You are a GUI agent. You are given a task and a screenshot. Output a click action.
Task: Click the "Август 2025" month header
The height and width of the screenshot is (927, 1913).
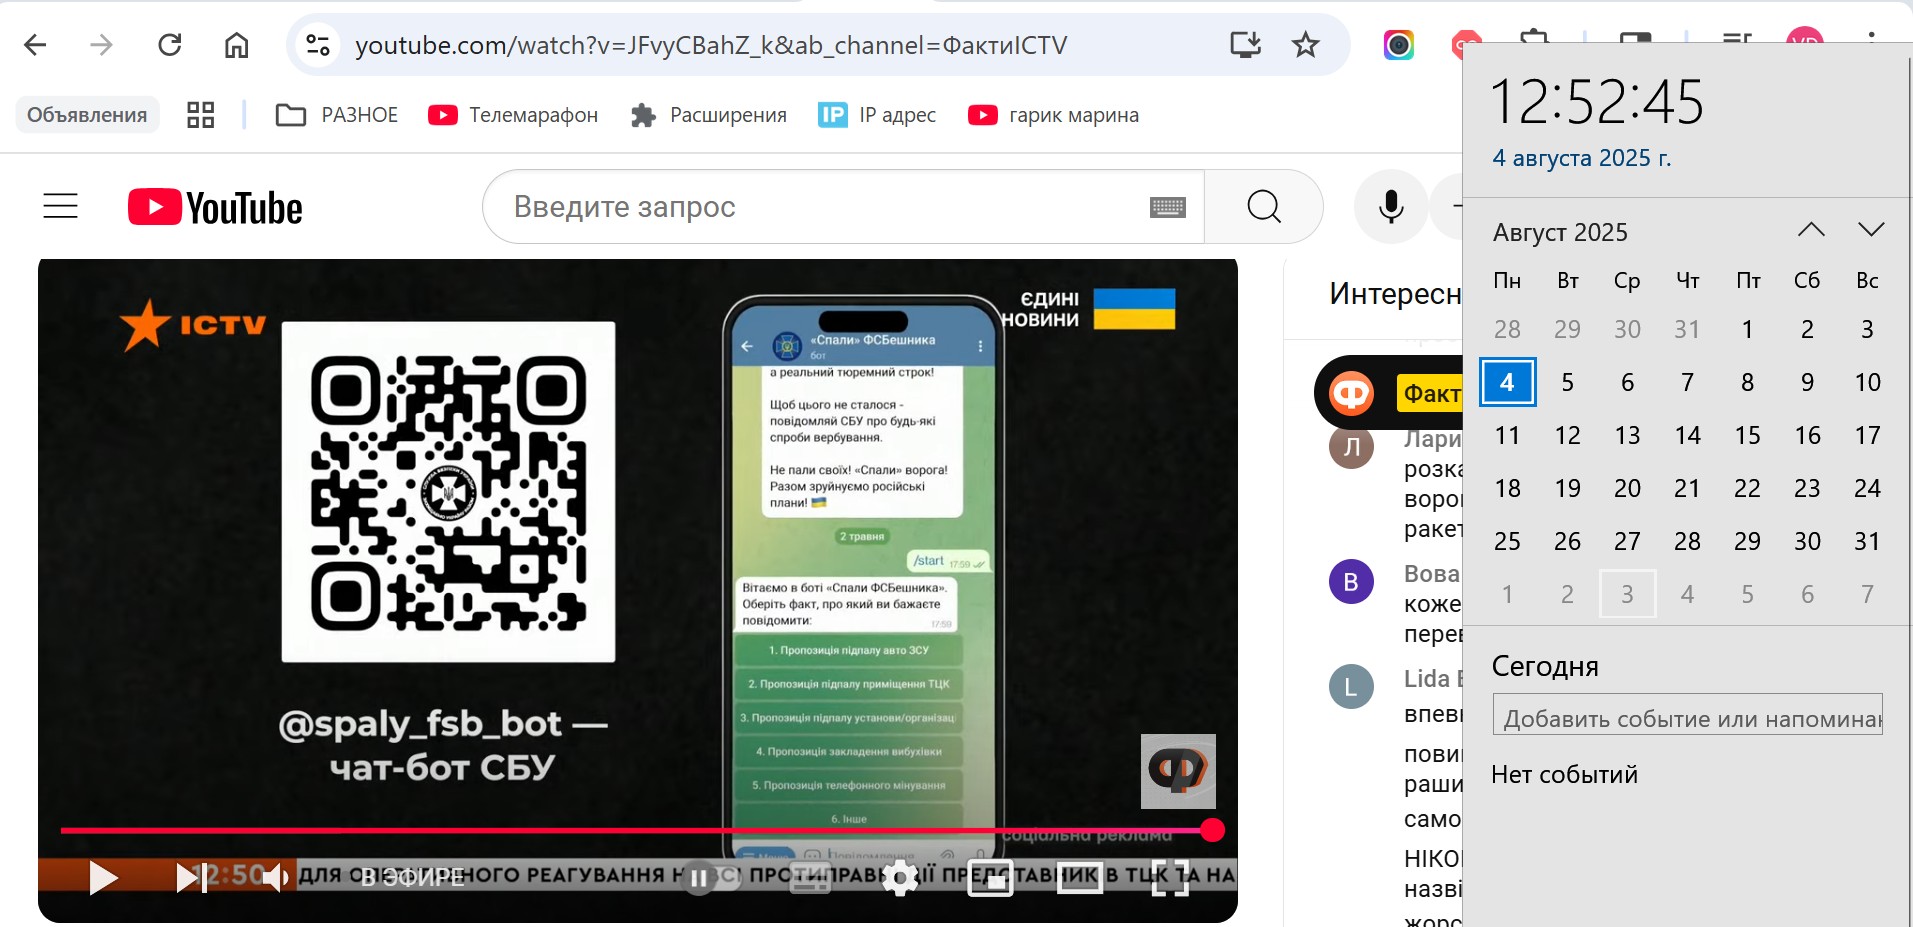(1560, 232)
